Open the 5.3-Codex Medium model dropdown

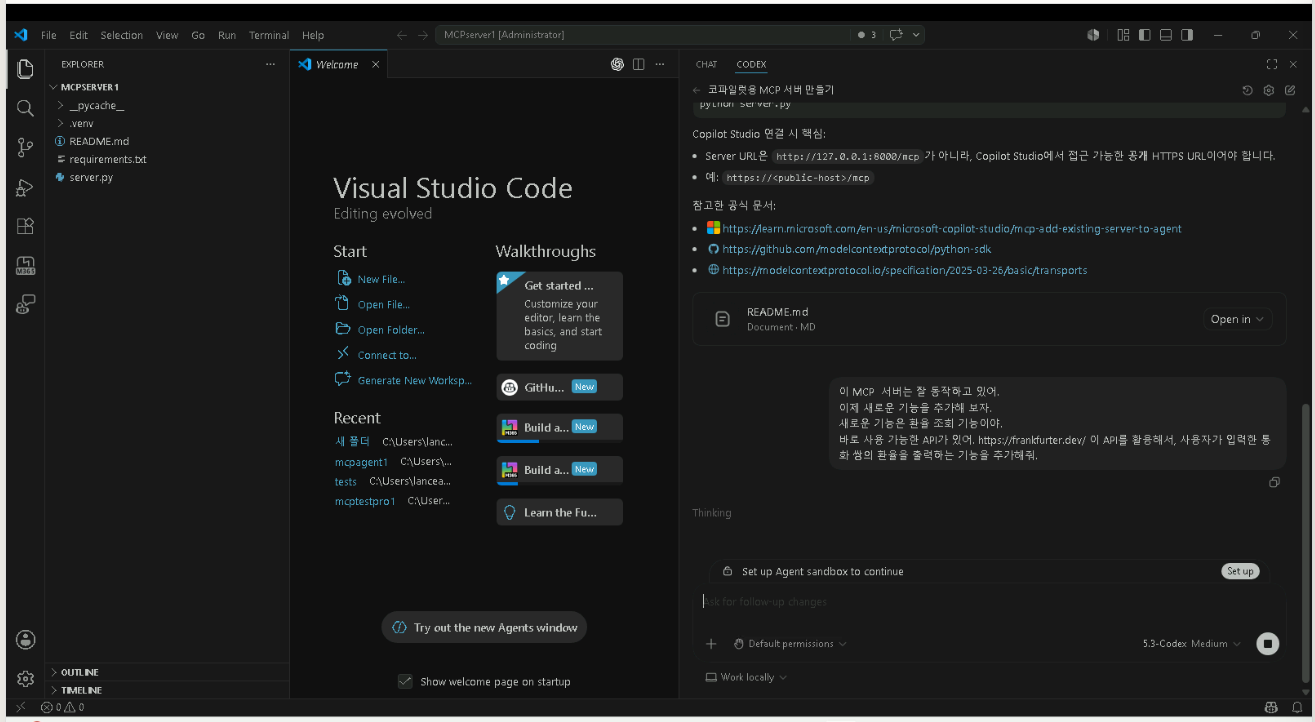click(1192, 644)
